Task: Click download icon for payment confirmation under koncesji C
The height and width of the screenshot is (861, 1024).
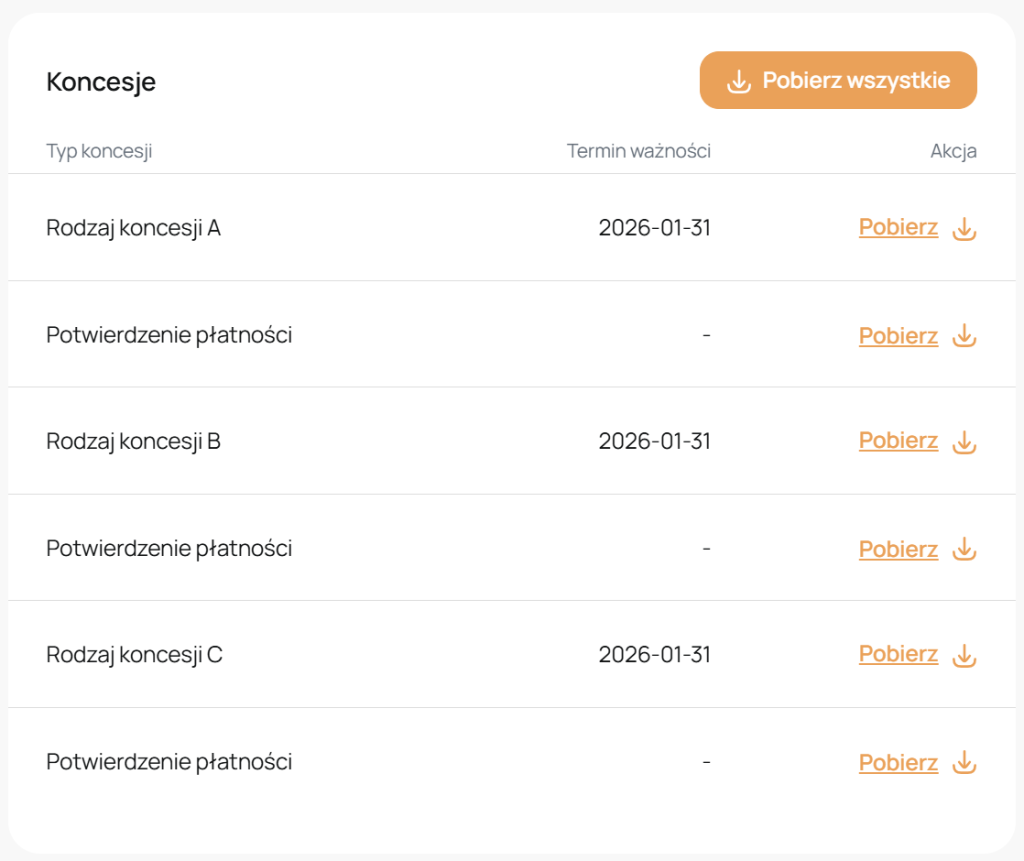Action: click(x=963, y=763)
